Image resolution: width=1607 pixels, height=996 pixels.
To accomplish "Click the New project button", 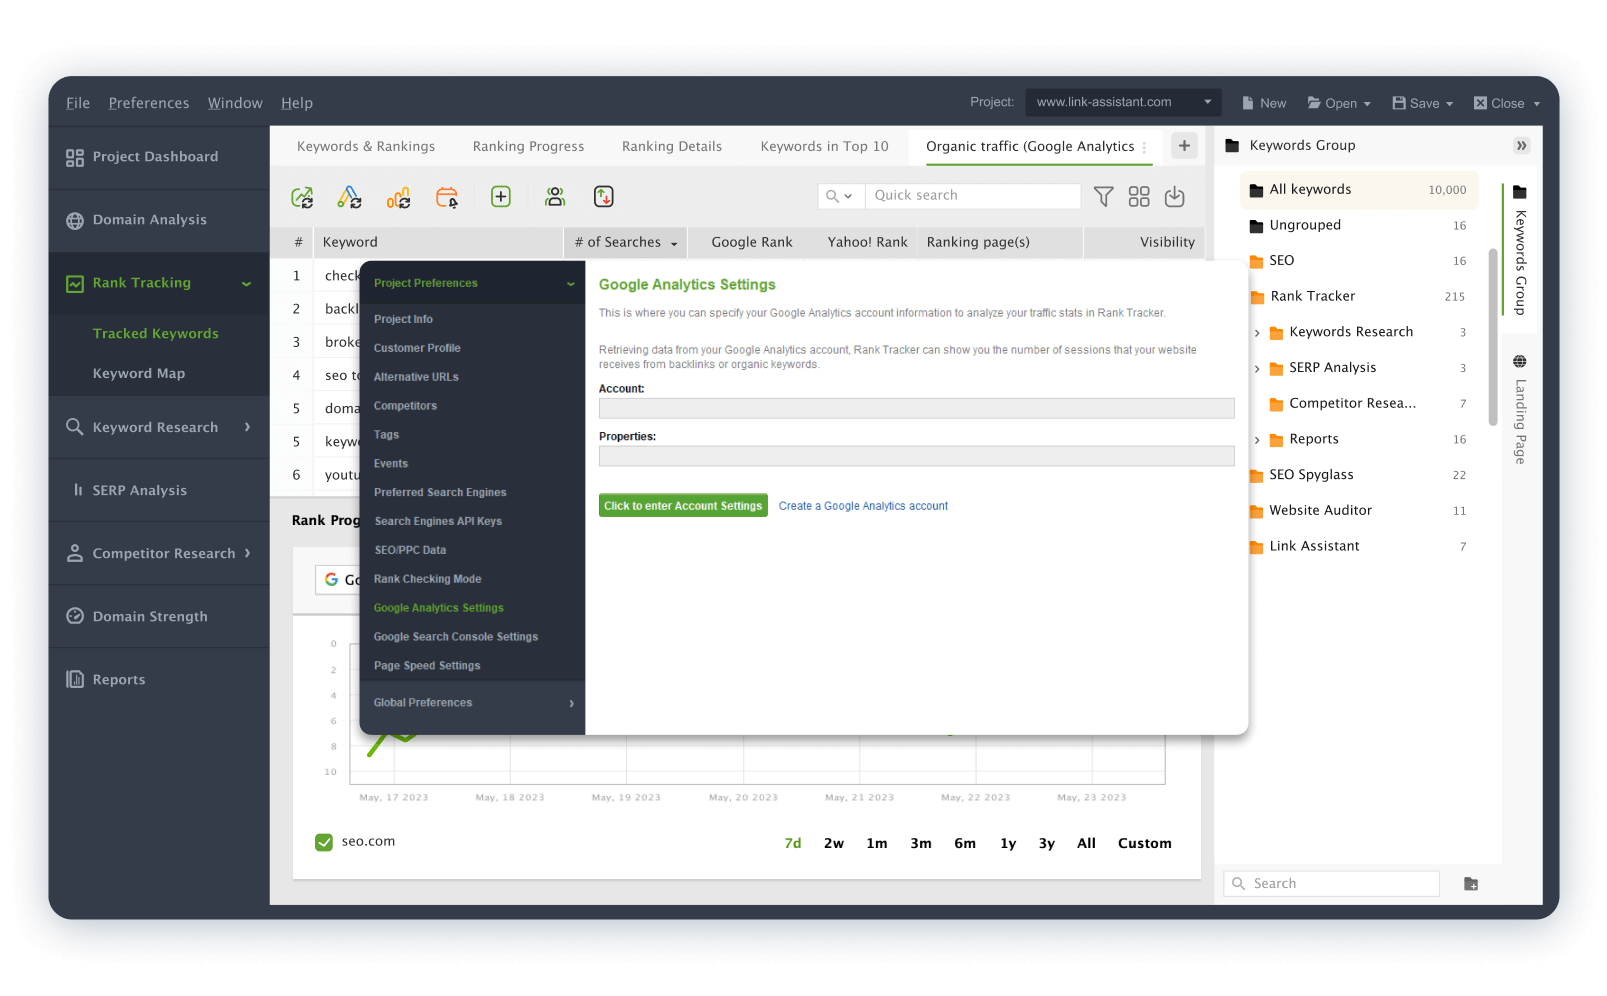I will [x=1264, y=103].
